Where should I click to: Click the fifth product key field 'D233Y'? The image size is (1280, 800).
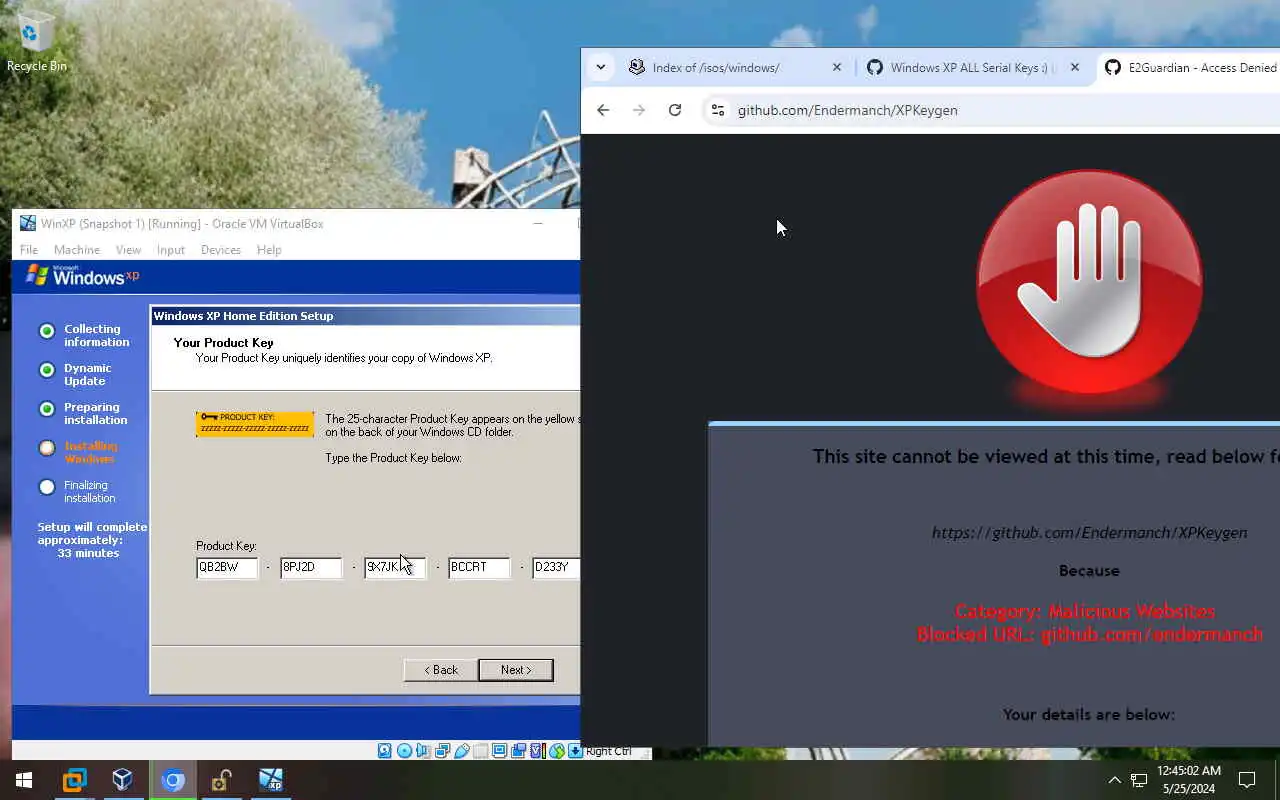point(556,567)
